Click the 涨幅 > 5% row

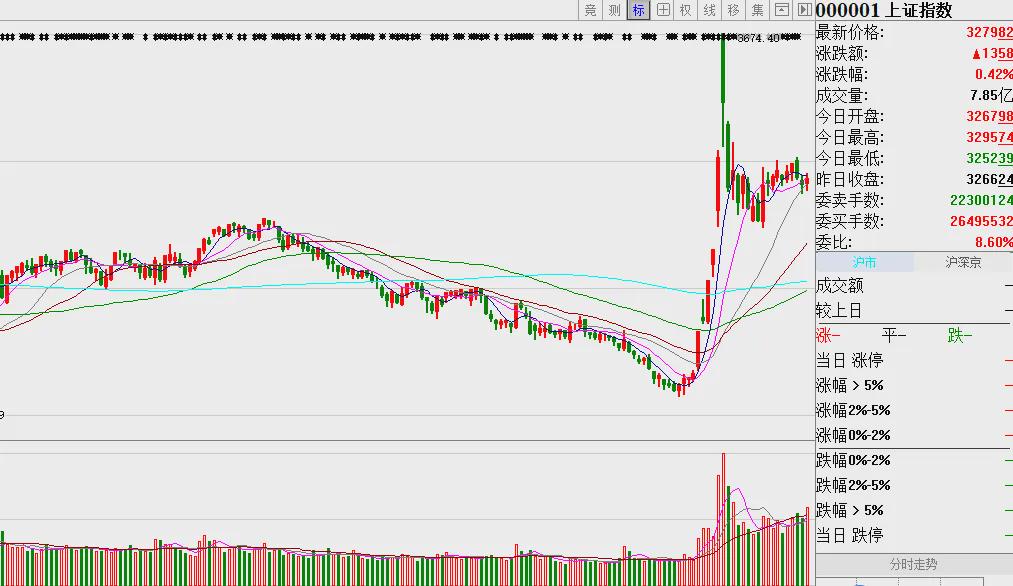pyautogui.click(x=914, y=385)
